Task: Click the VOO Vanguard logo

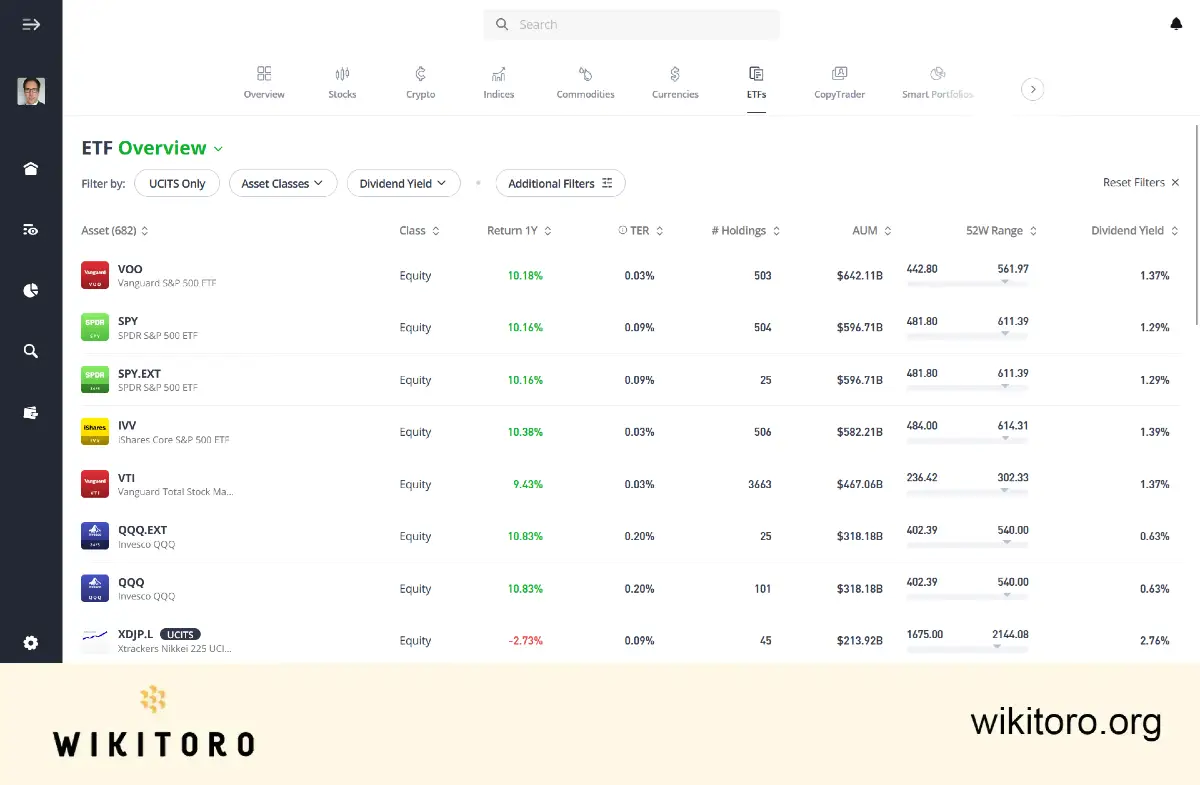Action: [95, 275]
